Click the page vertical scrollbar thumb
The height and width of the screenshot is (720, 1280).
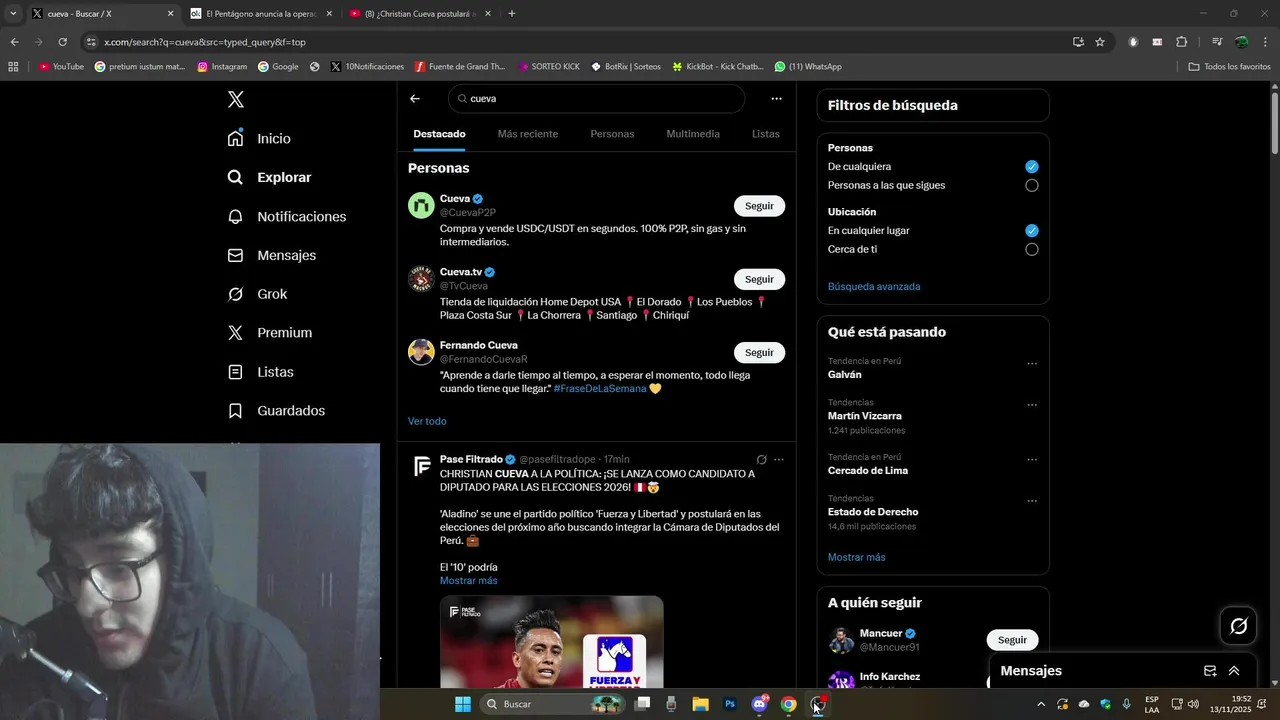(1275, 123)
